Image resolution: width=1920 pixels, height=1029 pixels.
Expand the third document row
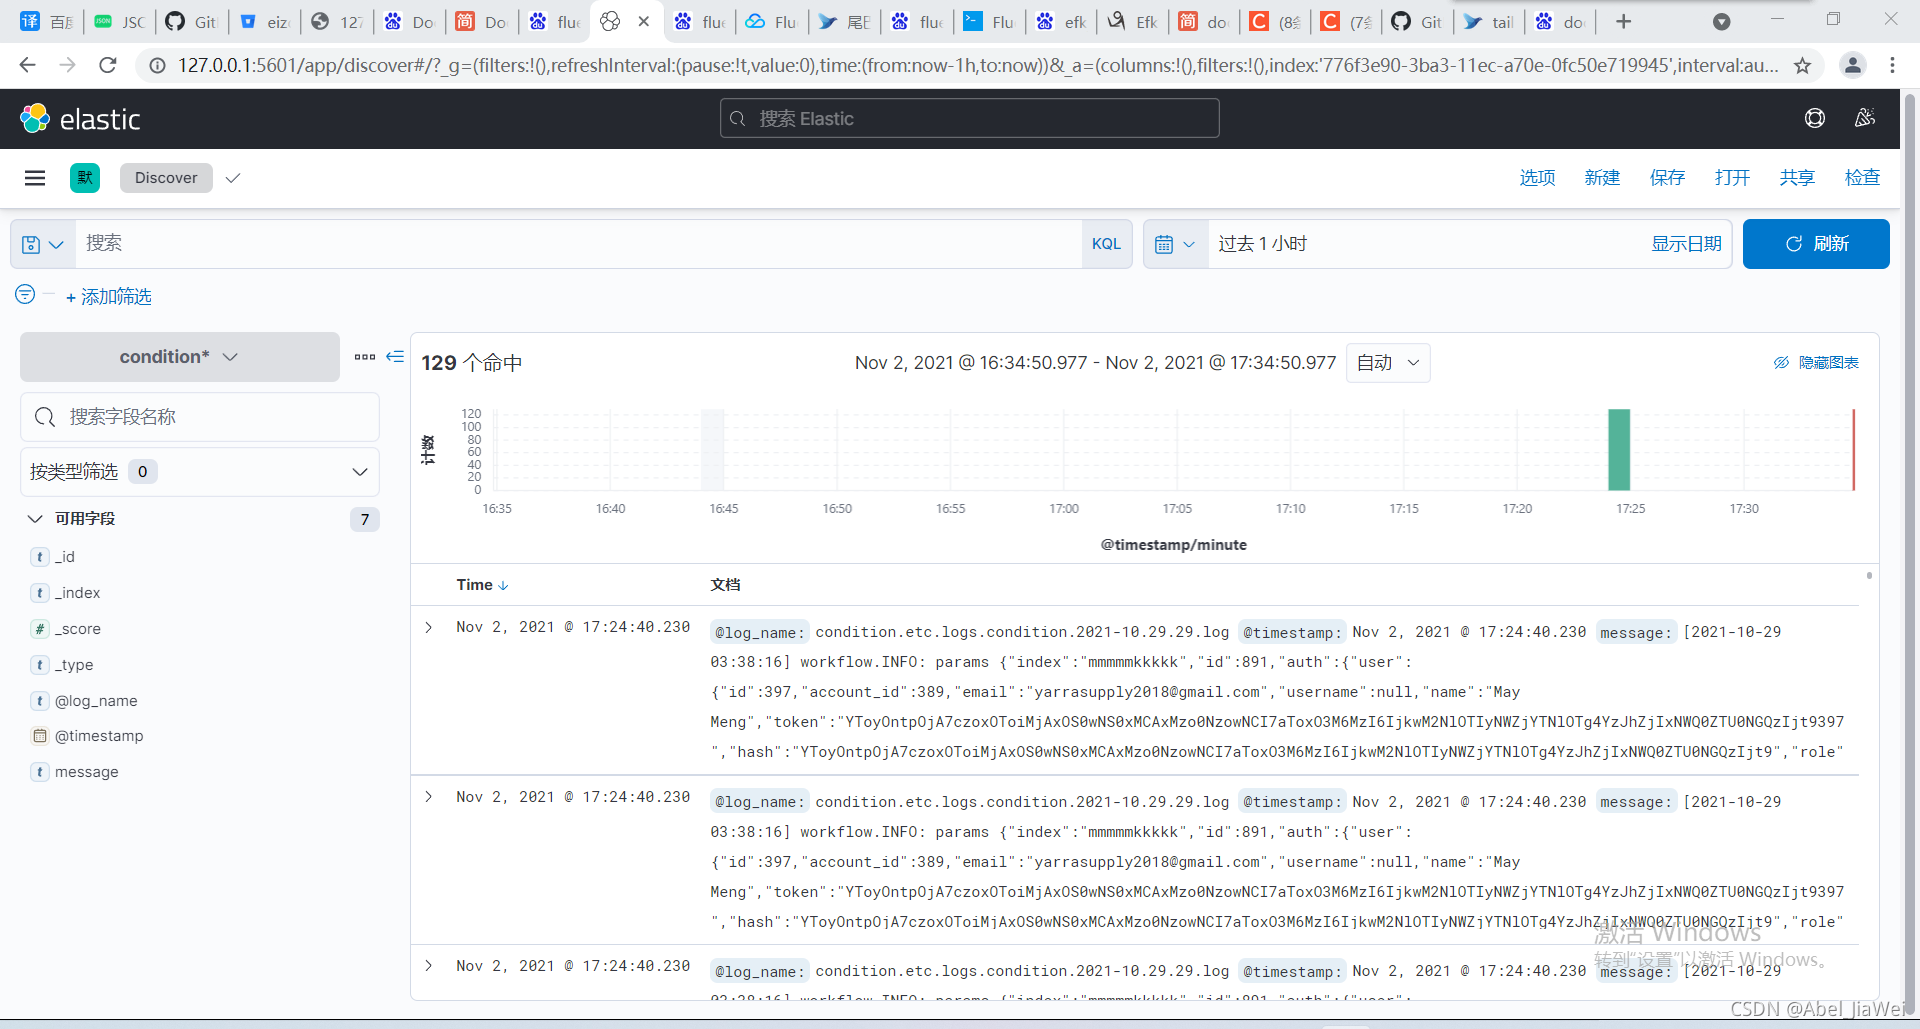[429, 966]
